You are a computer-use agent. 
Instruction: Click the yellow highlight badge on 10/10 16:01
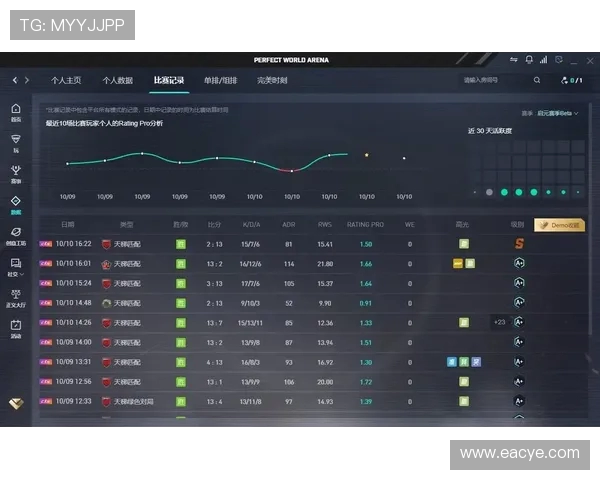tap(458, 263)
